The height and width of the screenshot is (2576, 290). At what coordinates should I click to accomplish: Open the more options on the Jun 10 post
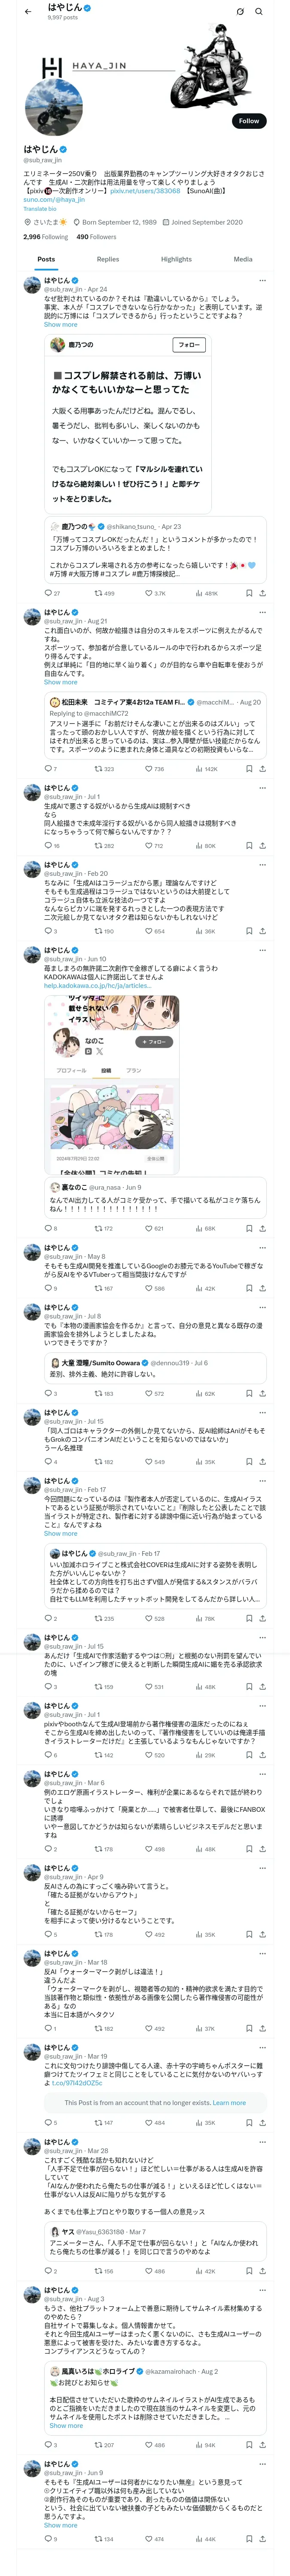click(x=262, y=951)
